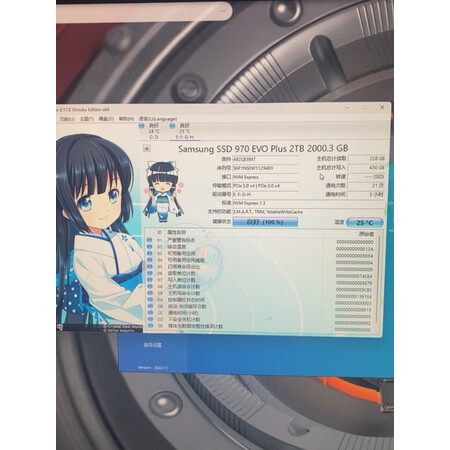450x450 pixels.
Task: Click the 属性名称 (attribute name) column header
Action: (177, 233)
